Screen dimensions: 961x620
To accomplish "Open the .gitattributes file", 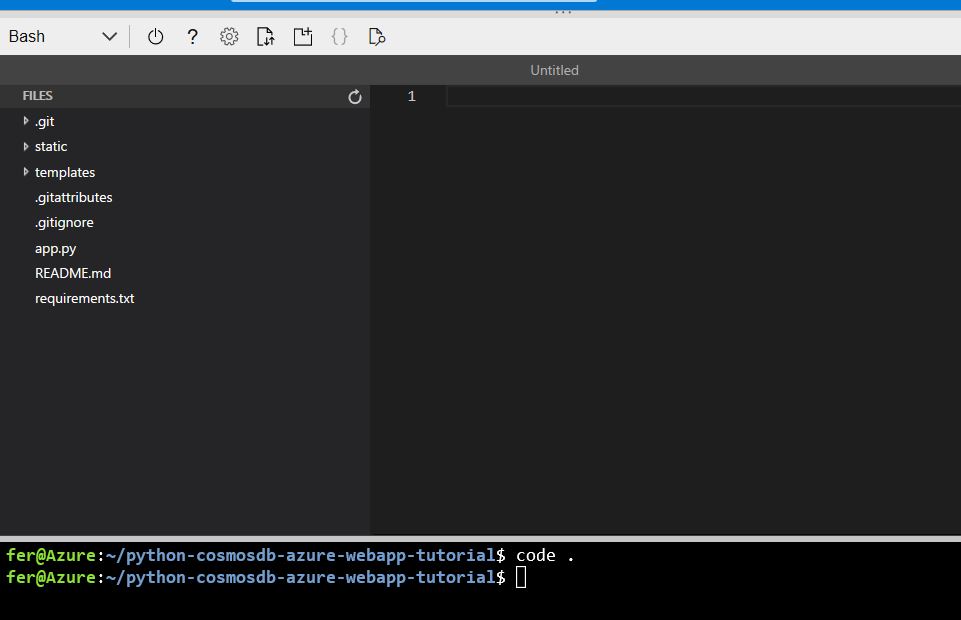I will (x=74, y=197).
